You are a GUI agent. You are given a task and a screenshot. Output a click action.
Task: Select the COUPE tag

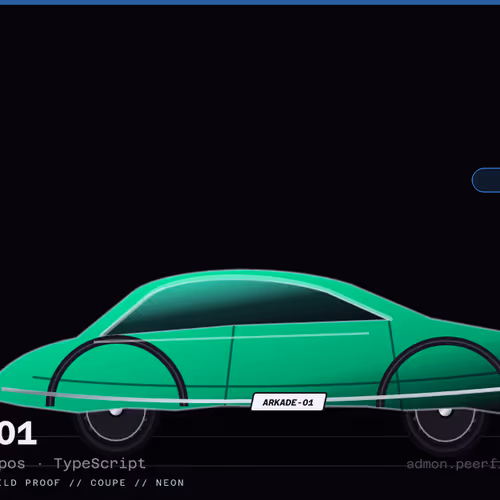click(108, 483)
